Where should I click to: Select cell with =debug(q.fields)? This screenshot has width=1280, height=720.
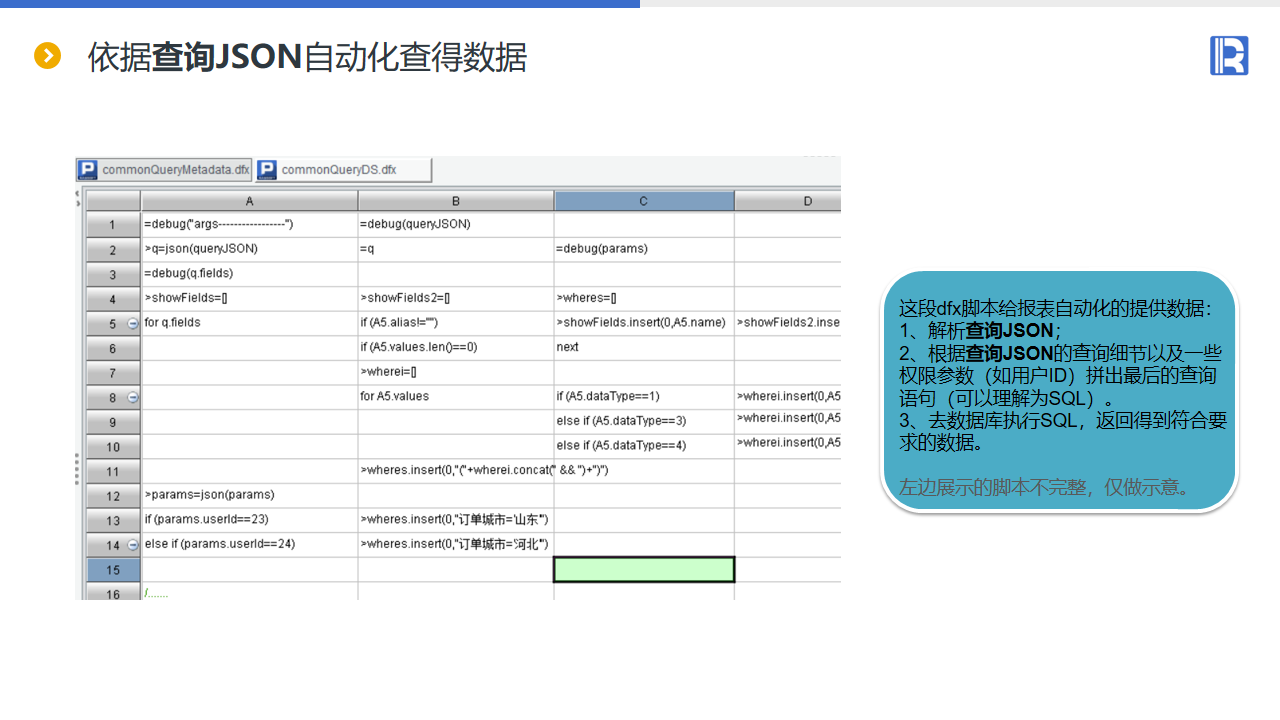coord(249,274)
